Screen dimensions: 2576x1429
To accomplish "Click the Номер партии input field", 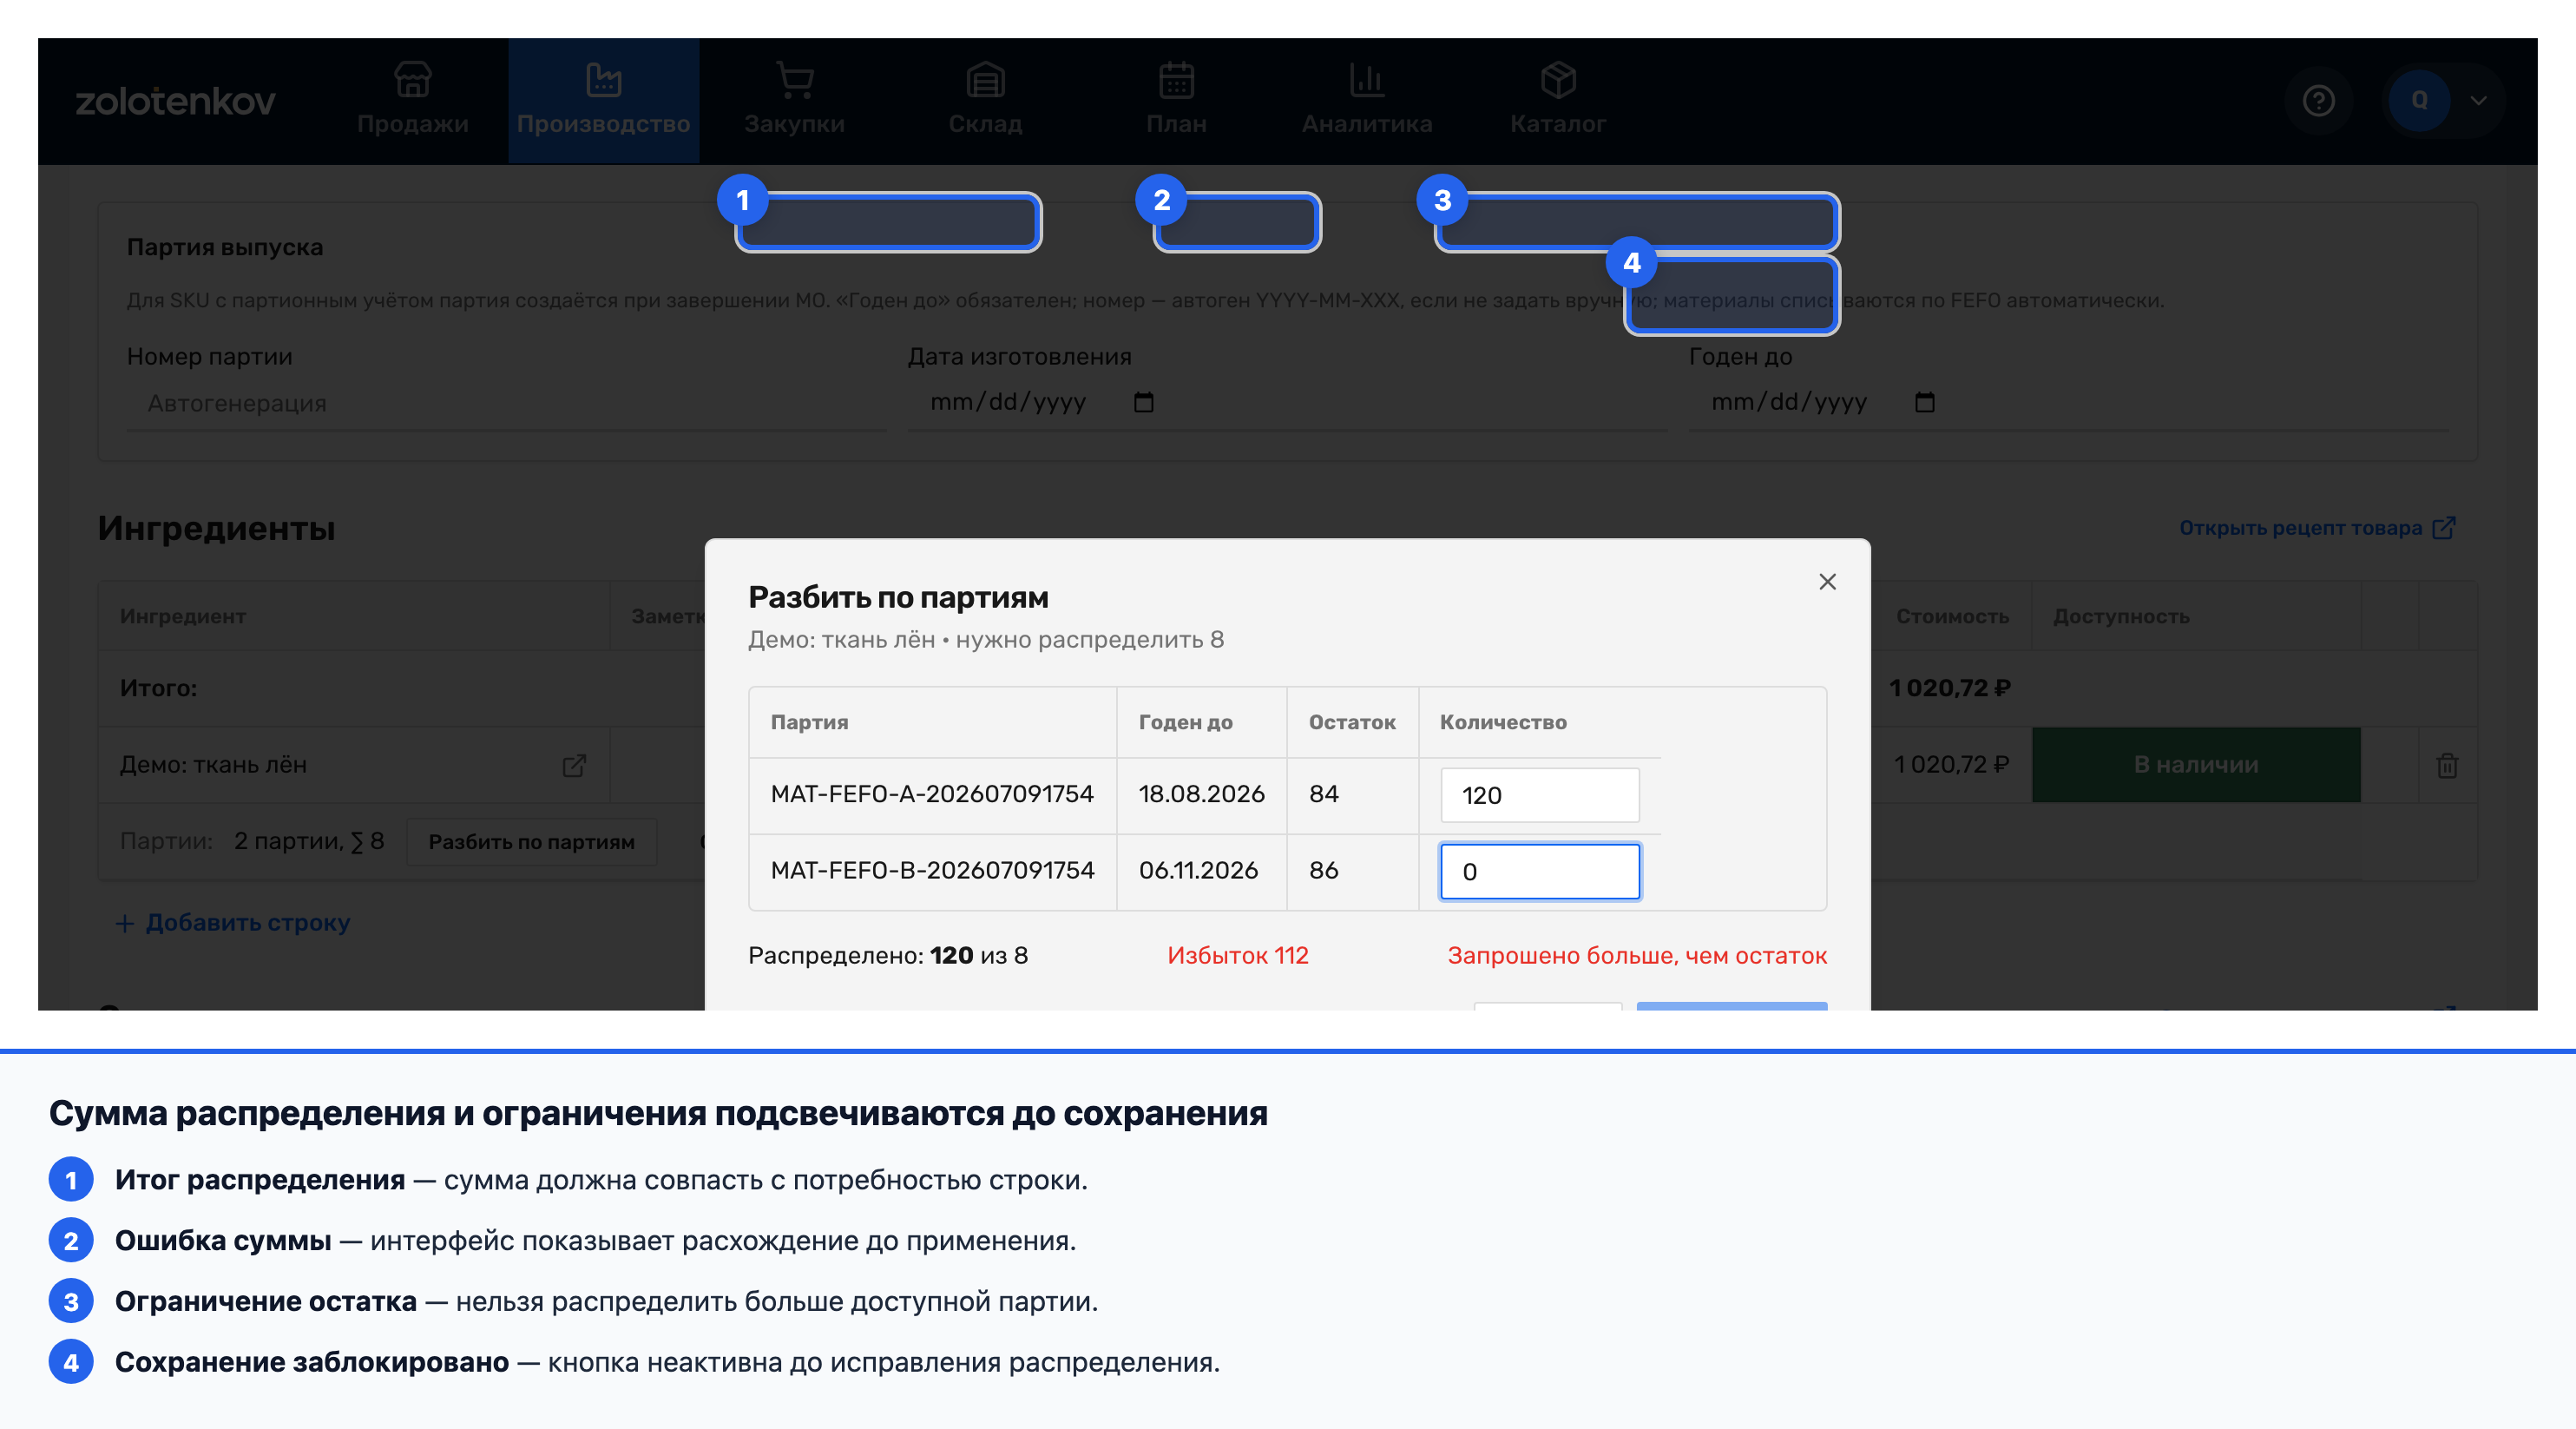I will (x=506, y=403).
